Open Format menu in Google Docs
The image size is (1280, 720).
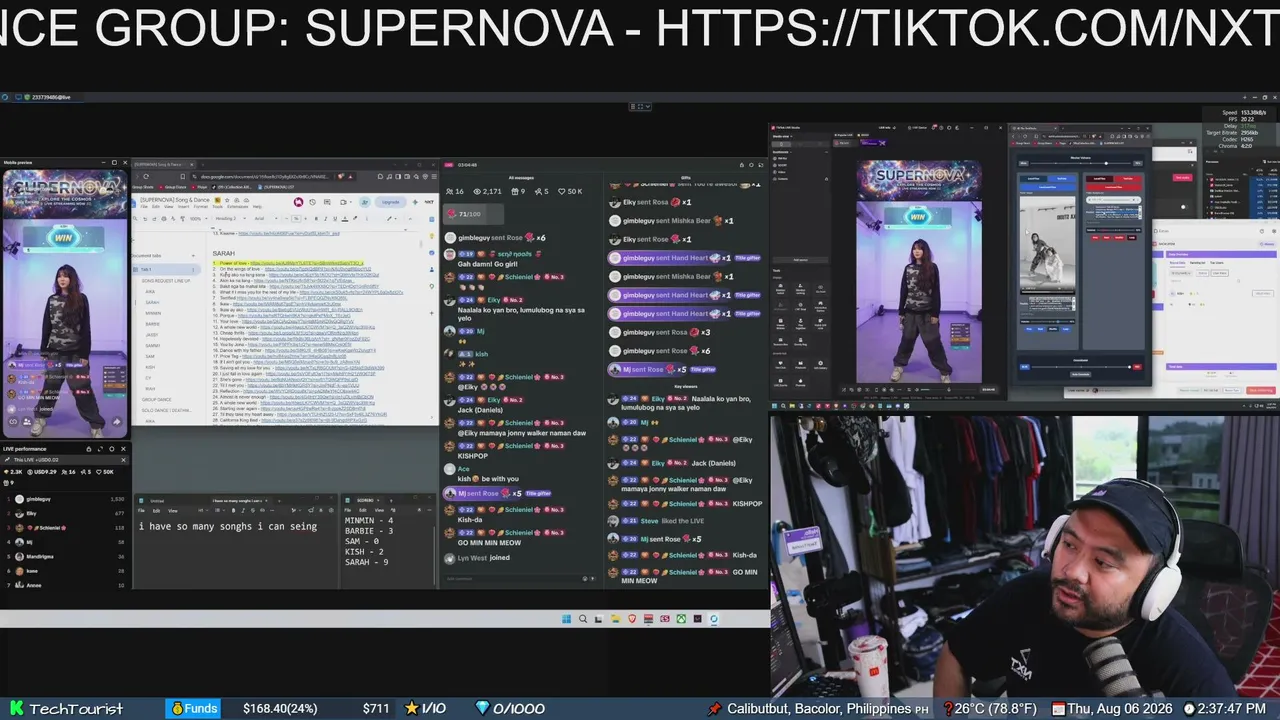click(x=201, y=206)
